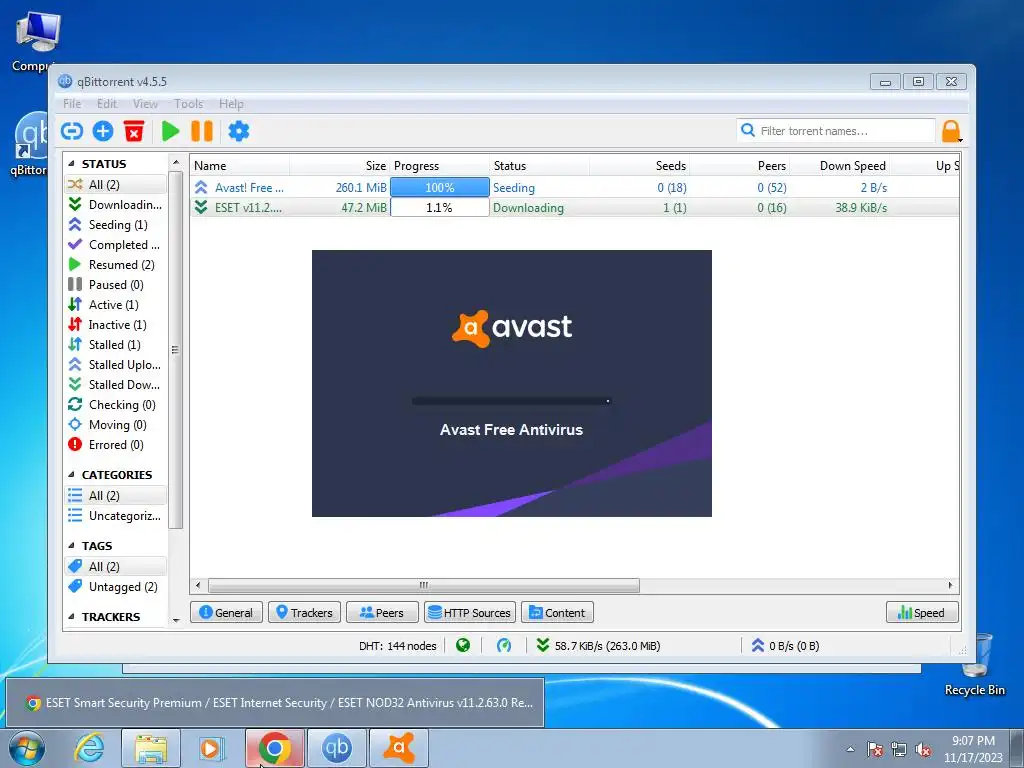Image resolution: width=1024 pixels, height=768 pixels.
Task: Sort by the Size column header
Action: [x=340, y=166]
